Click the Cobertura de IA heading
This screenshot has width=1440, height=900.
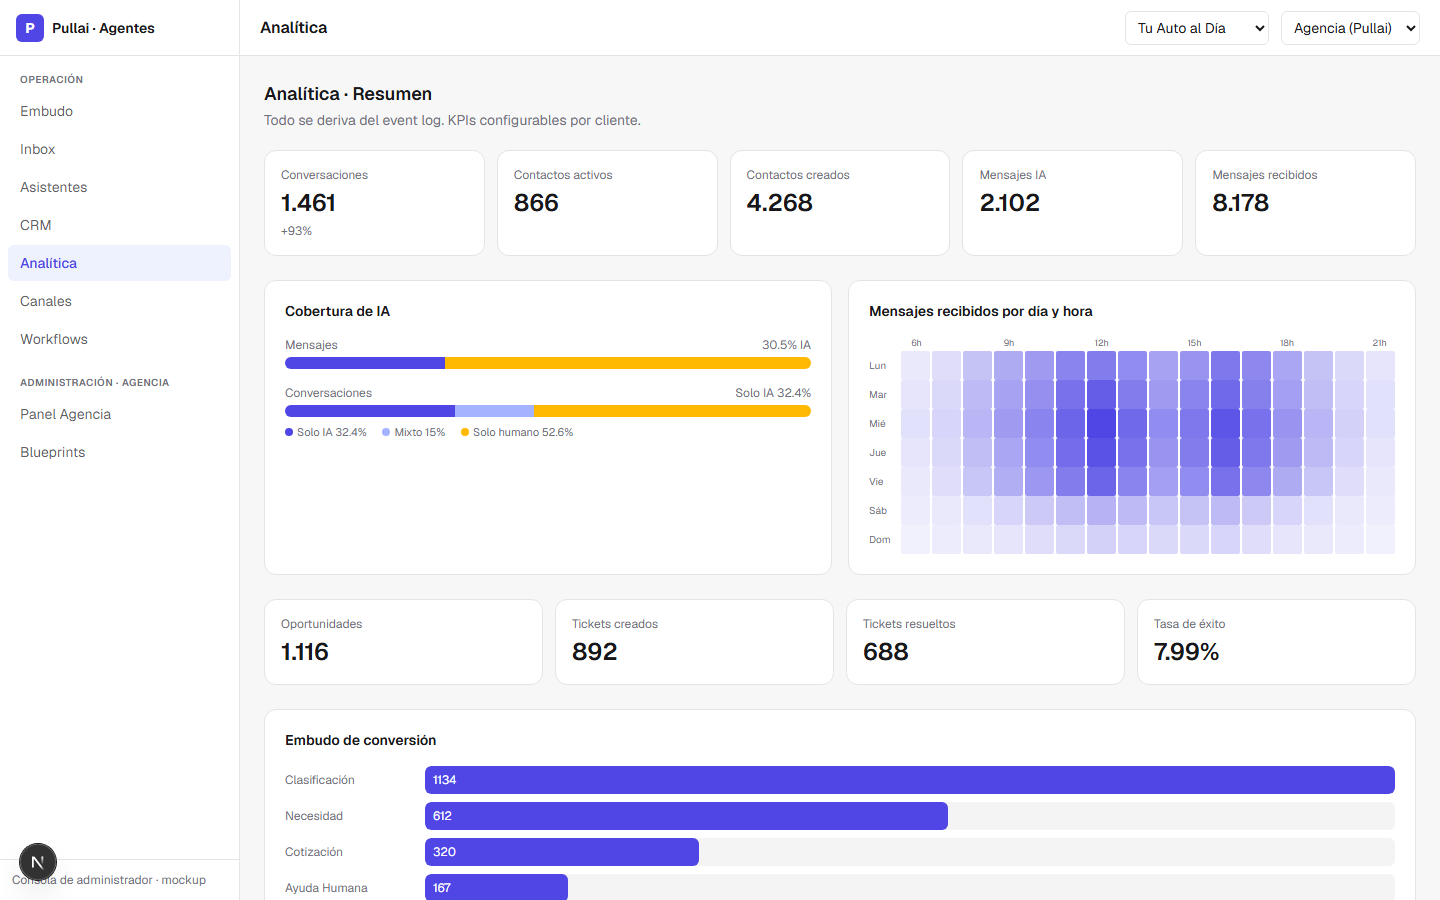click(337, 311)
